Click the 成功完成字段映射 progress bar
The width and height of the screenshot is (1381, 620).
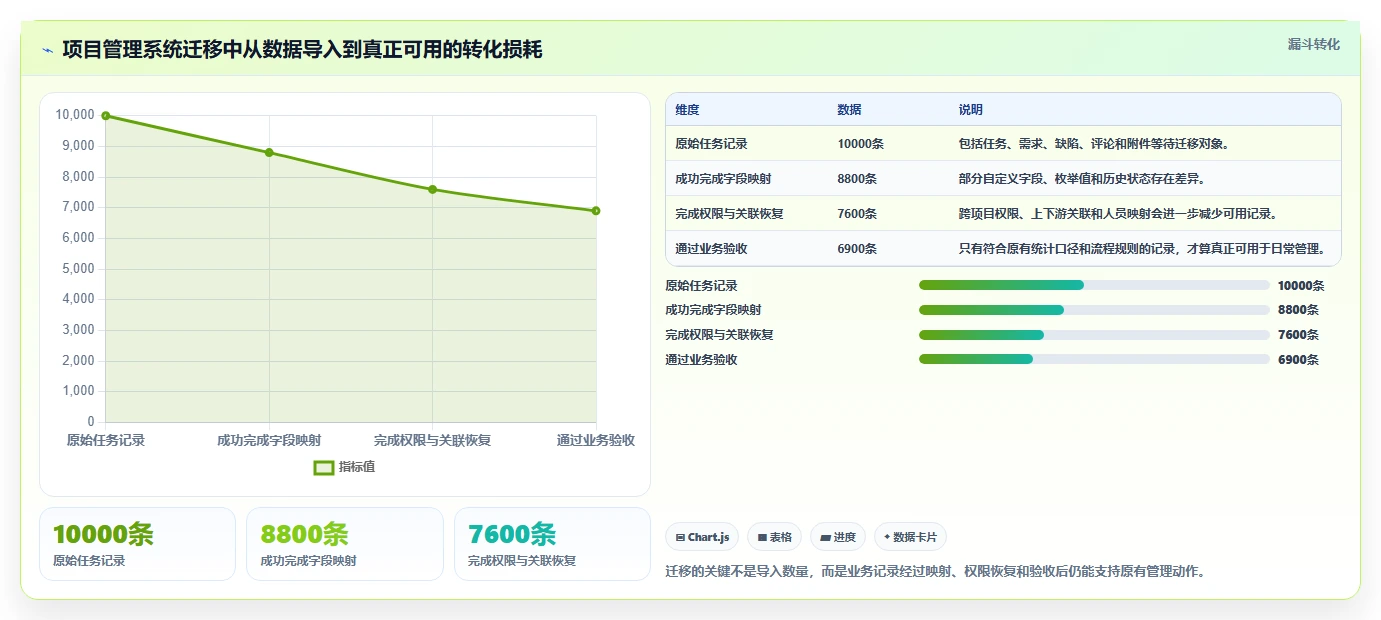coord(1094,310)
